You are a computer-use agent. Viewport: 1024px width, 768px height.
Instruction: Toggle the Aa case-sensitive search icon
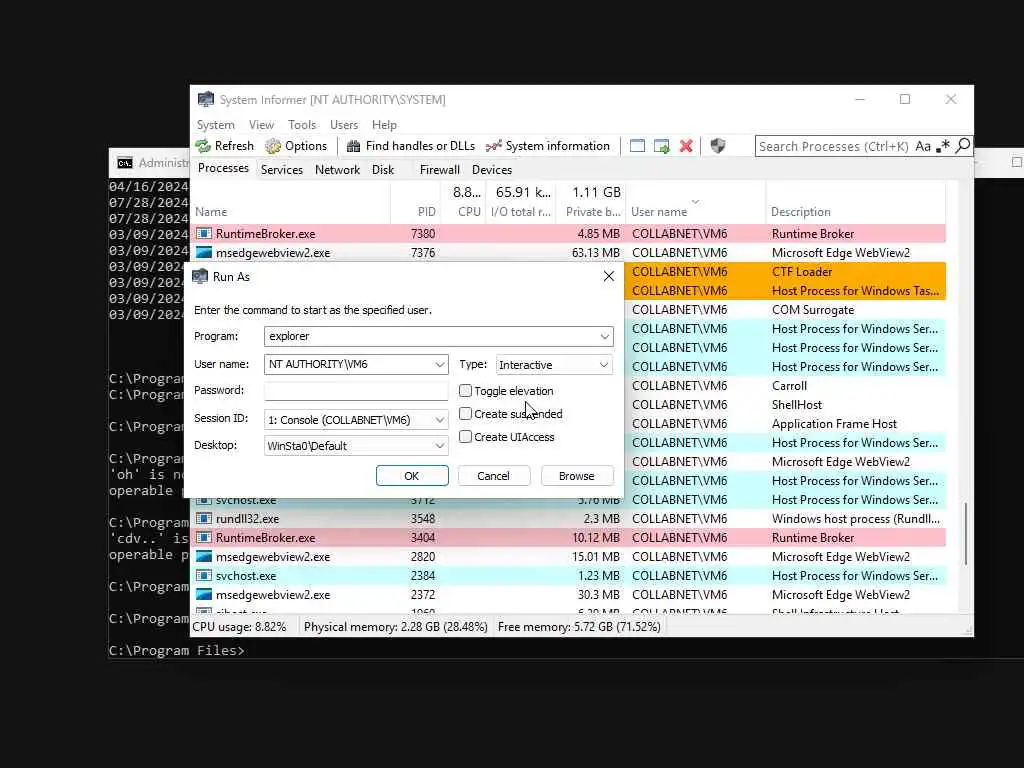[923, 146]
